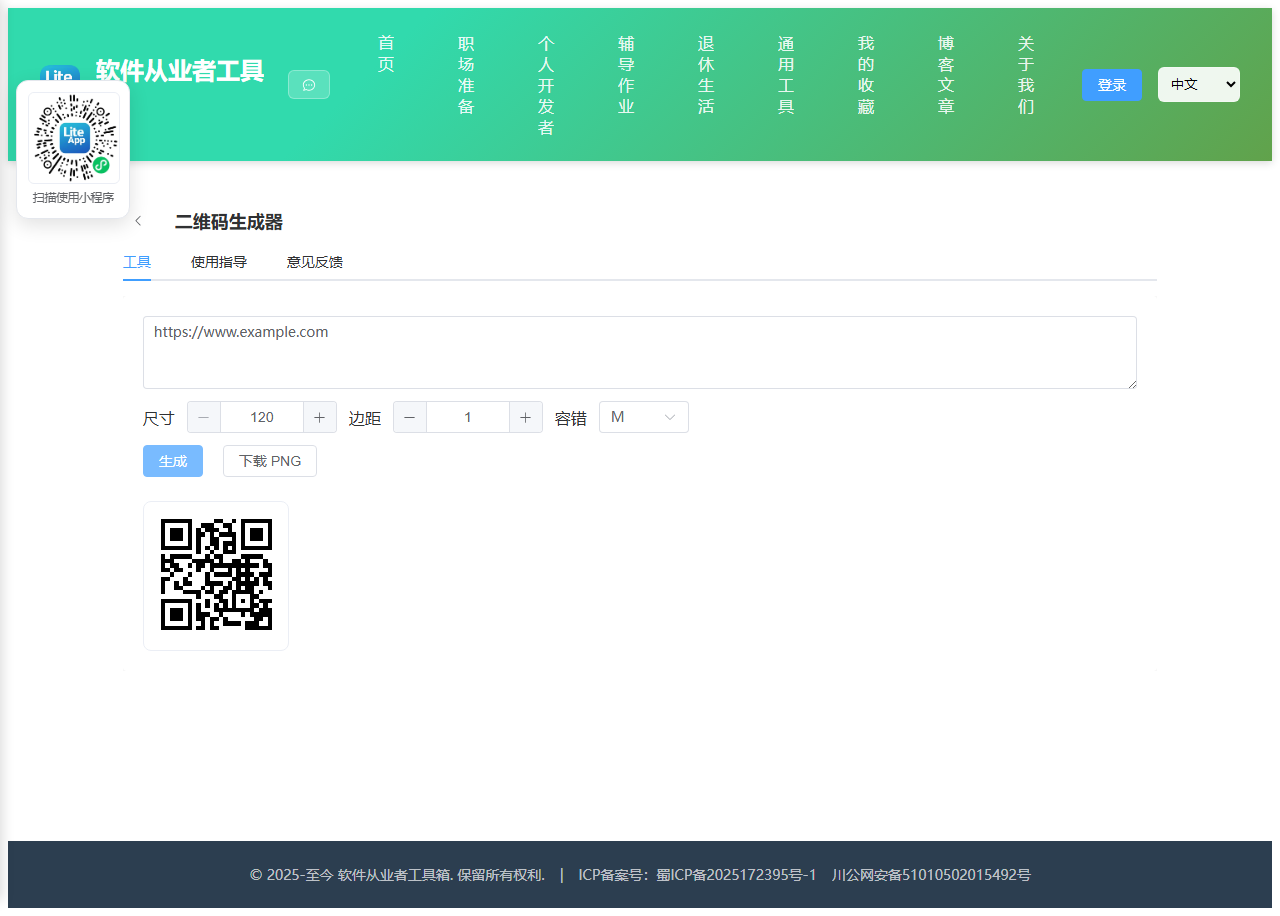Open the 通用工具 nav item
This screenshot has width=1280, height=916.
[x=786, y=75]
